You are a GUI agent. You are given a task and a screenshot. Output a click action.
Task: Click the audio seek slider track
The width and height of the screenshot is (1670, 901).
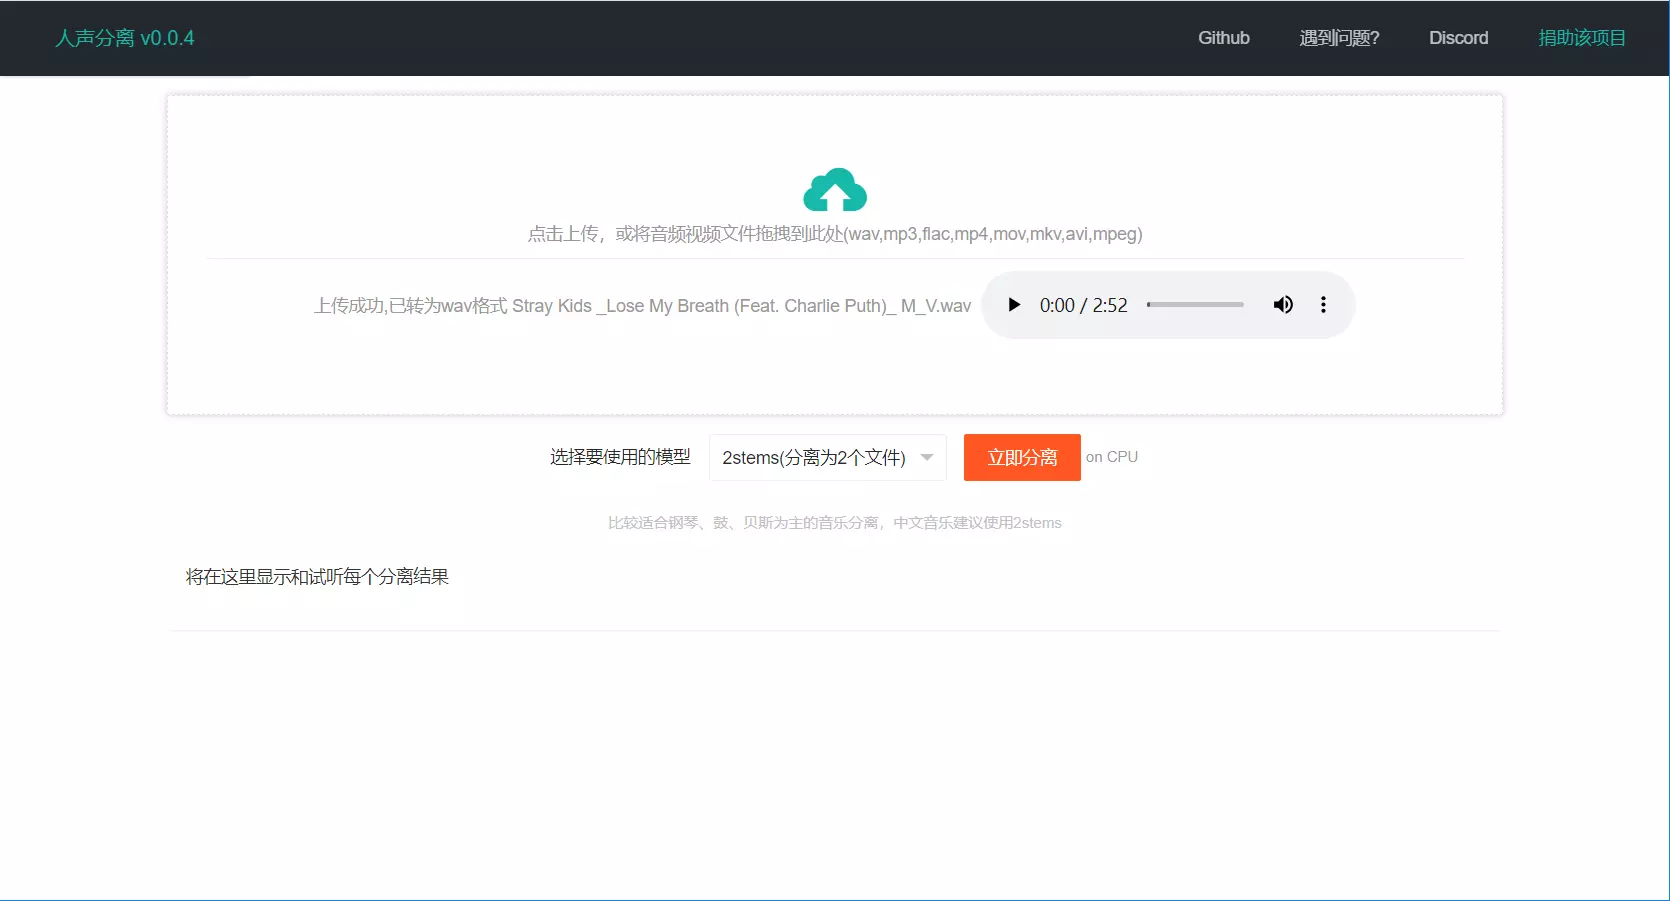point(1196,305)
